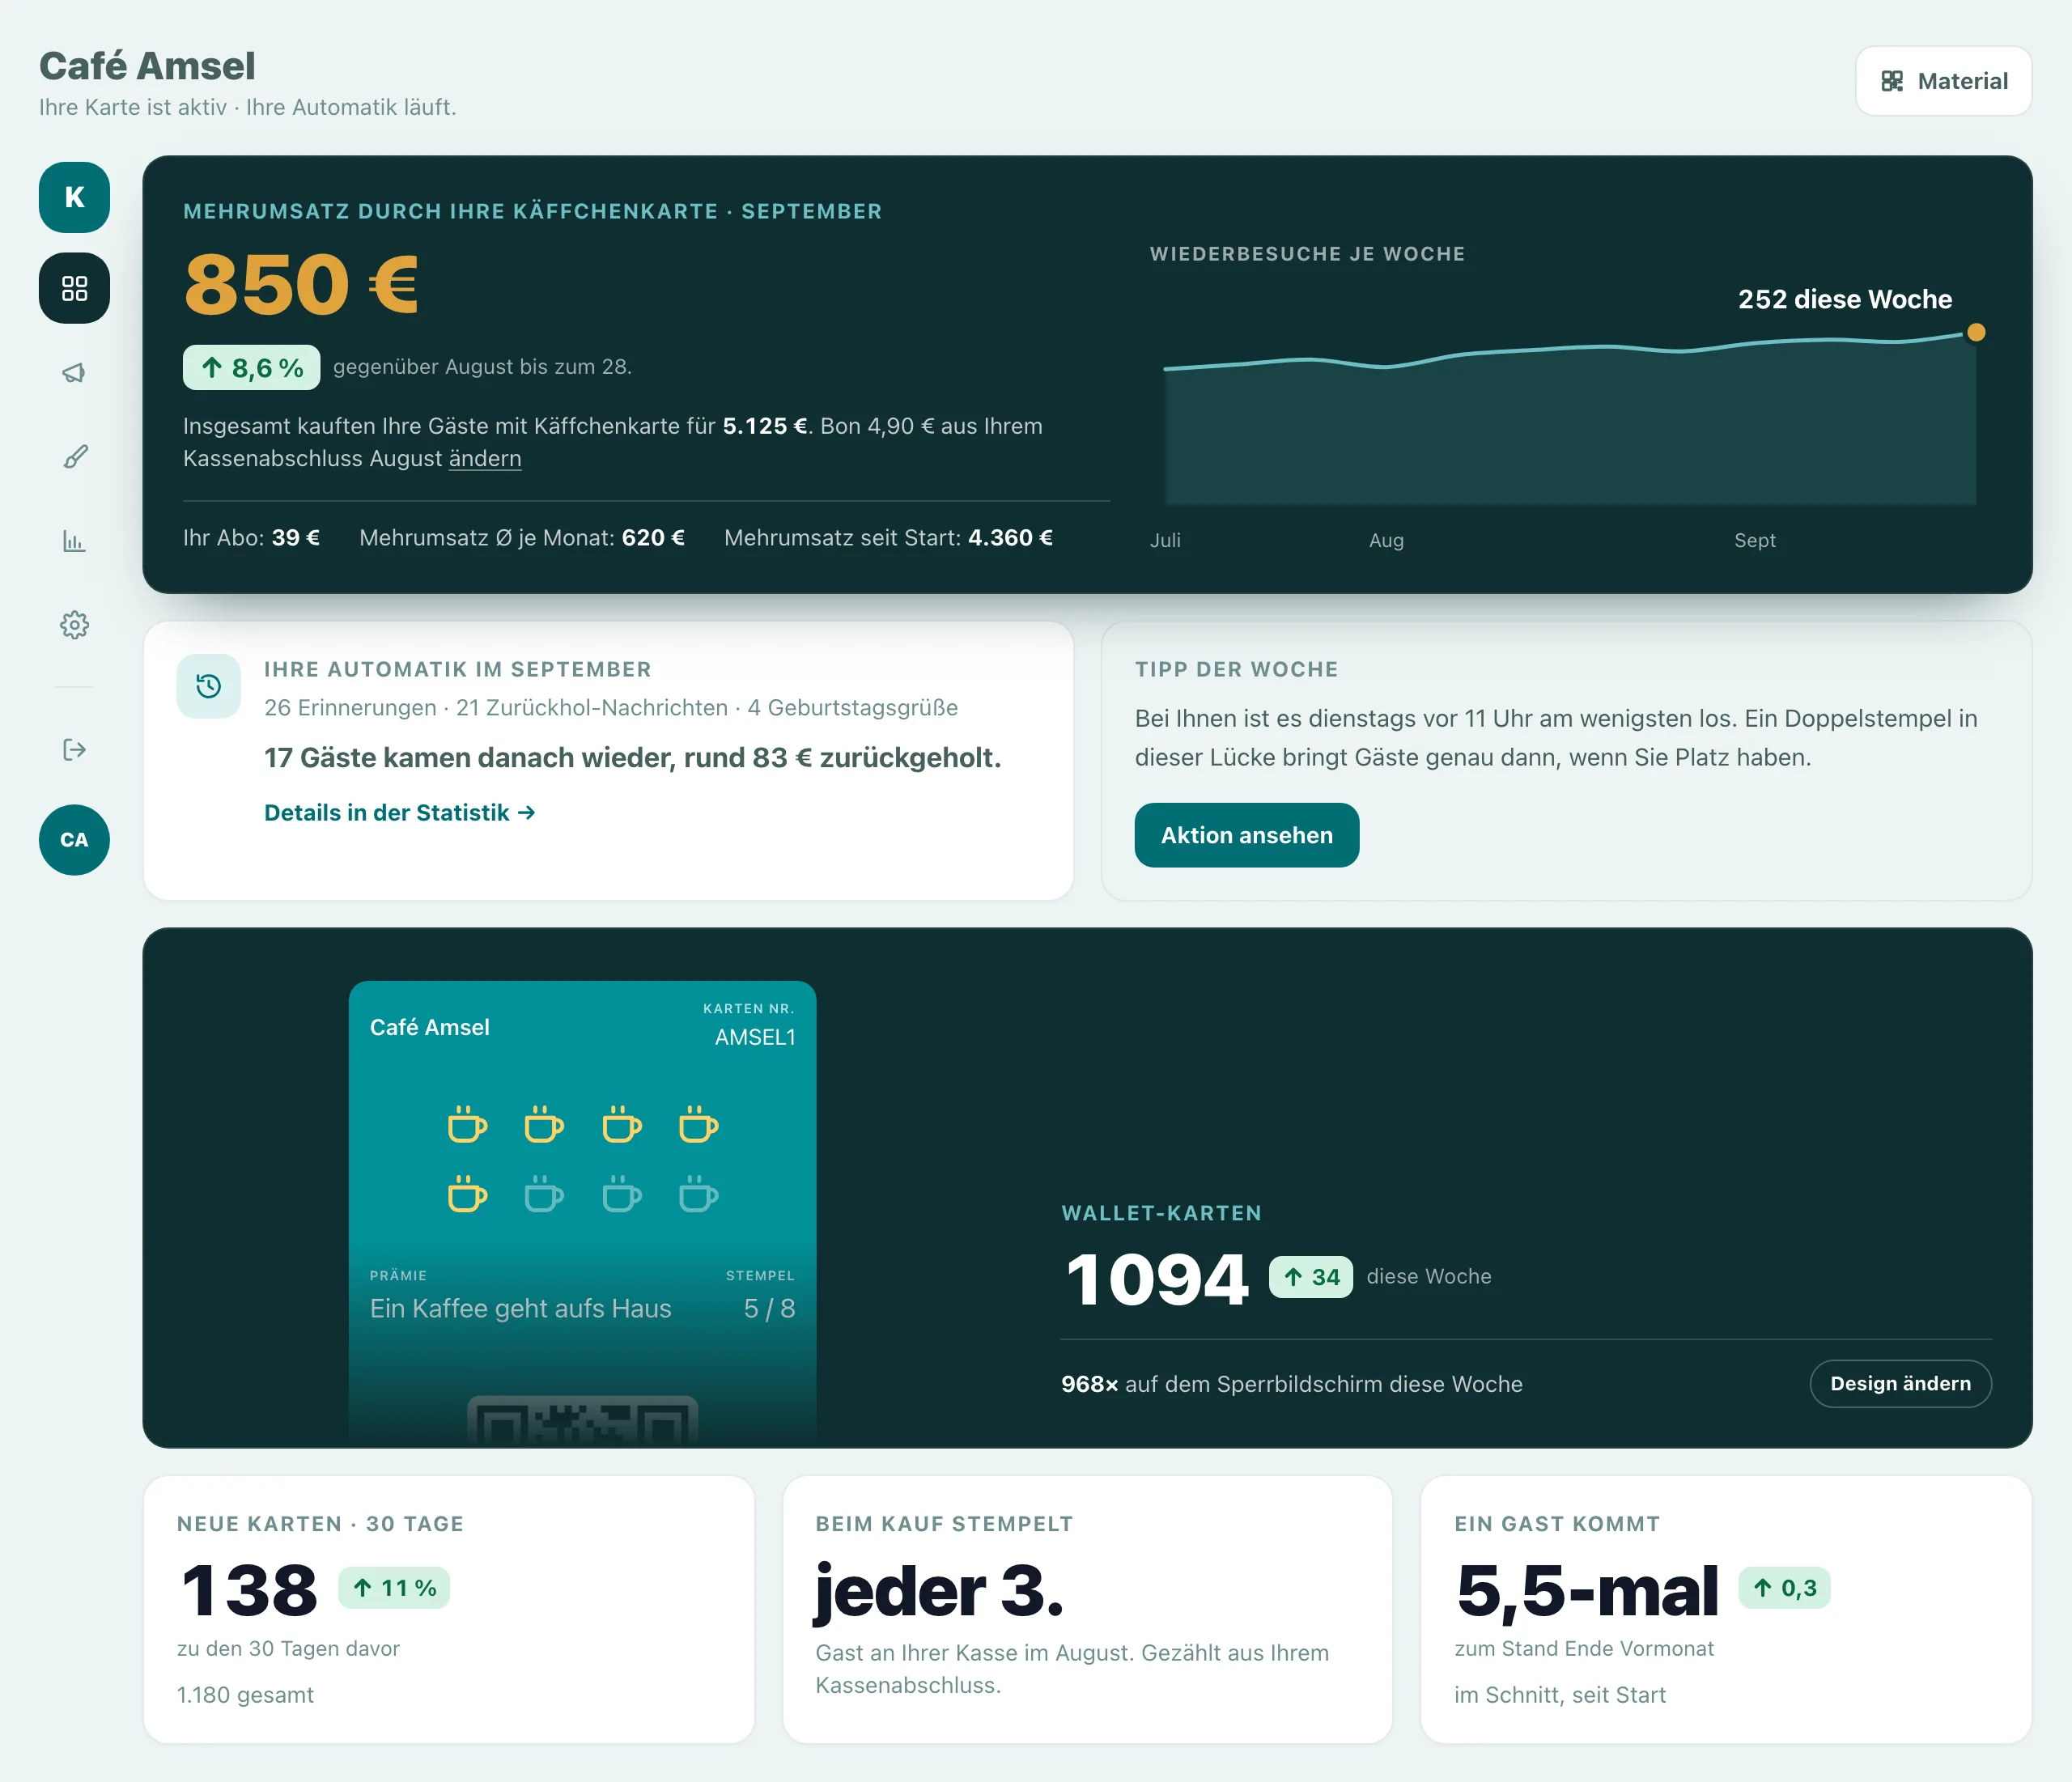Viewport: 2072px width, 1782px height.
Task: Open the bar chart statistics icon
Action: pos(74,541)
